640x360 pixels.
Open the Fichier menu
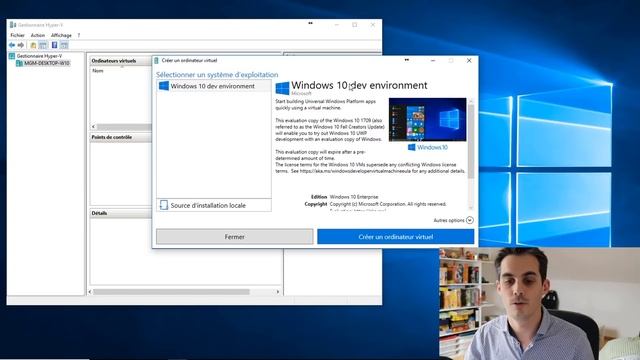click(18, 36)
